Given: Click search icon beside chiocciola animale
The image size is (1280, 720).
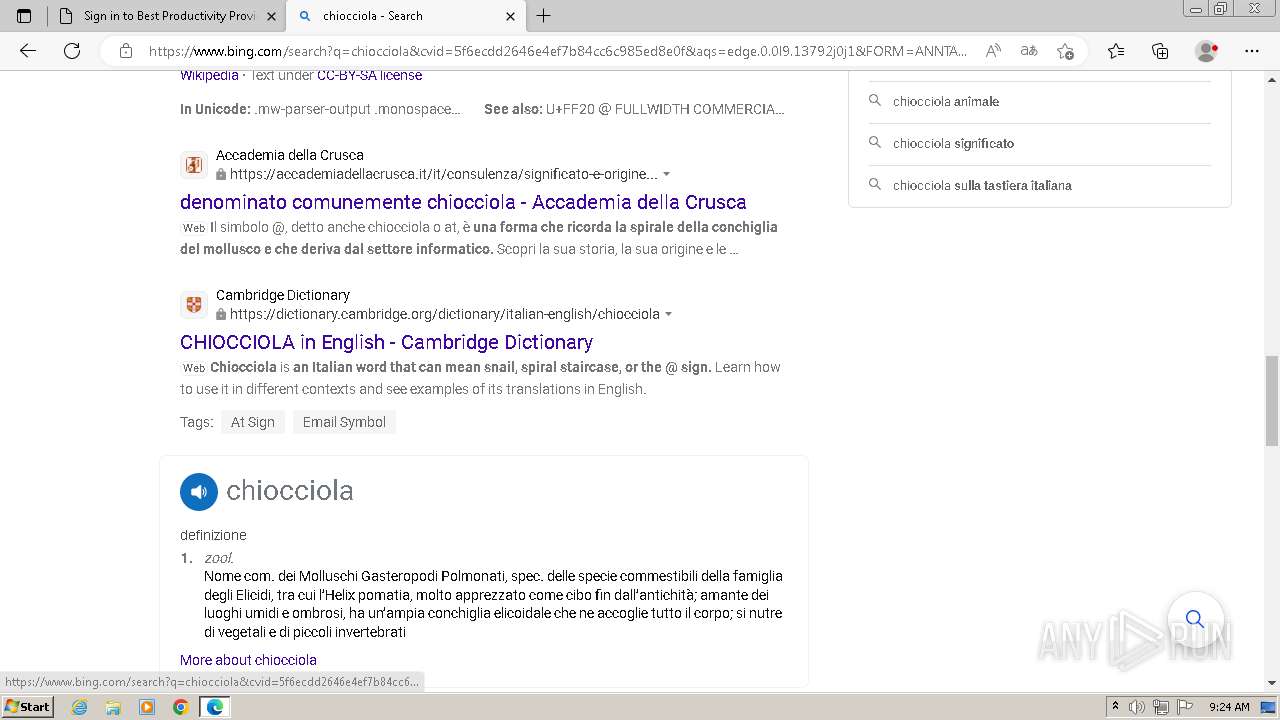Looking at the screenshot, I should 875,101.
